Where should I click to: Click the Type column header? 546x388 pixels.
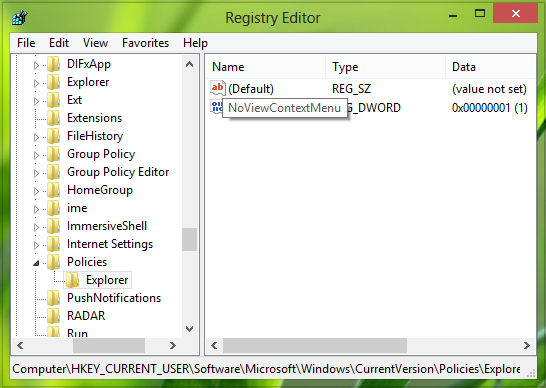click(x=386, y=67)
